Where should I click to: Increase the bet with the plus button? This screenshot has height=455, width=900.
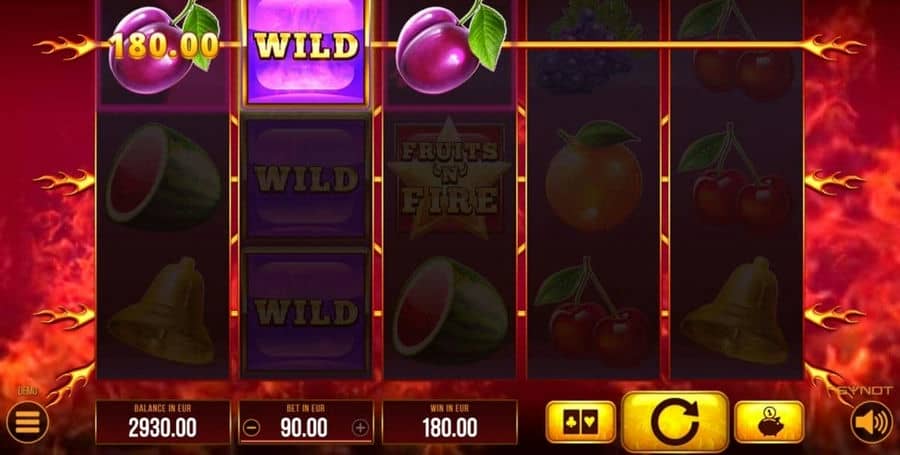(x=360, y=428)
